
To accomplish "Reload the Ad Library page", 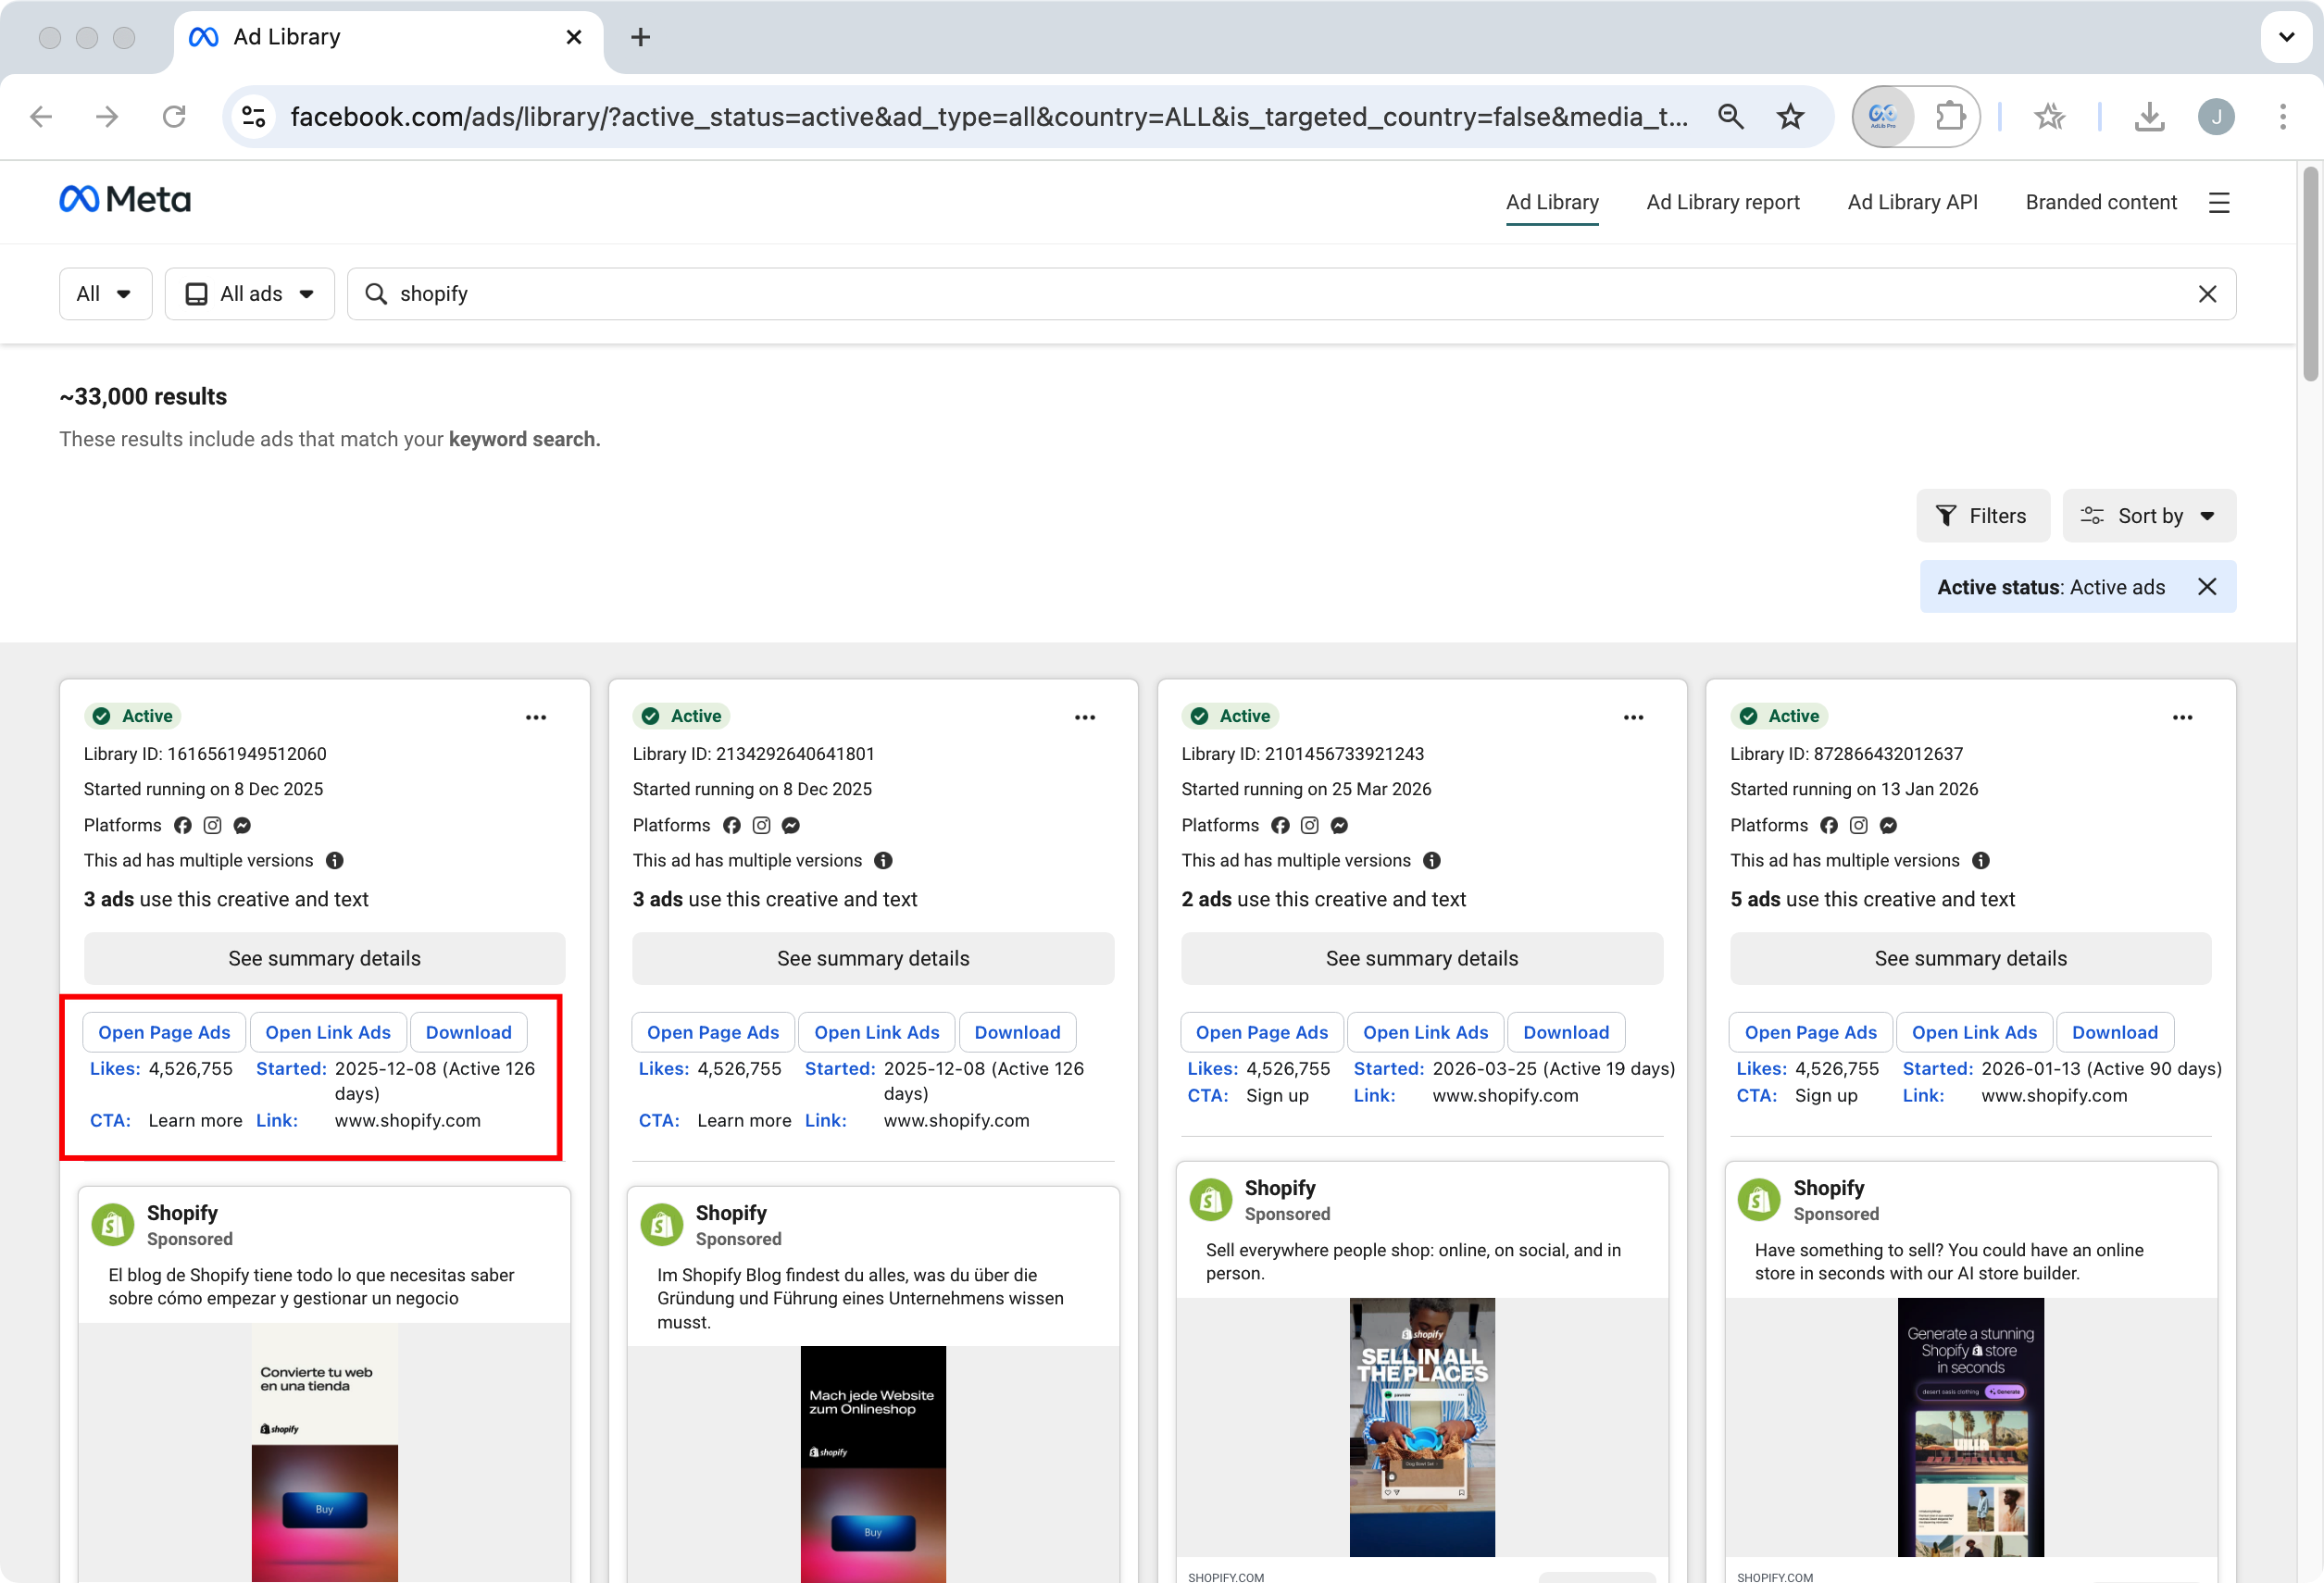I will click(174, 117).
